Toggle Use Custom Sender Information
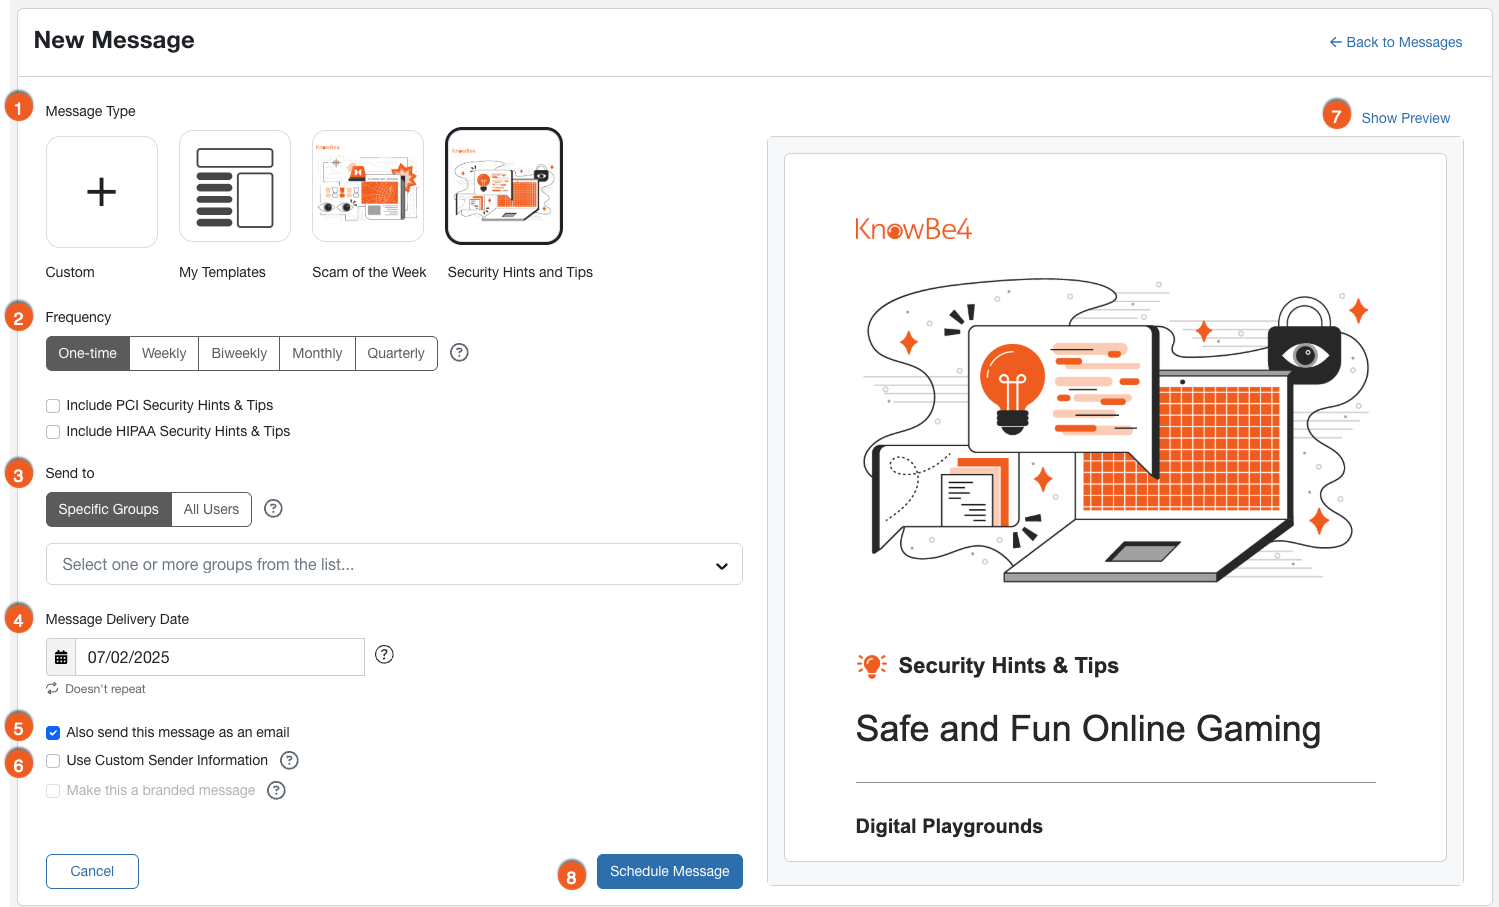Viewport: 1499px width, 907px height. (52, 760)
